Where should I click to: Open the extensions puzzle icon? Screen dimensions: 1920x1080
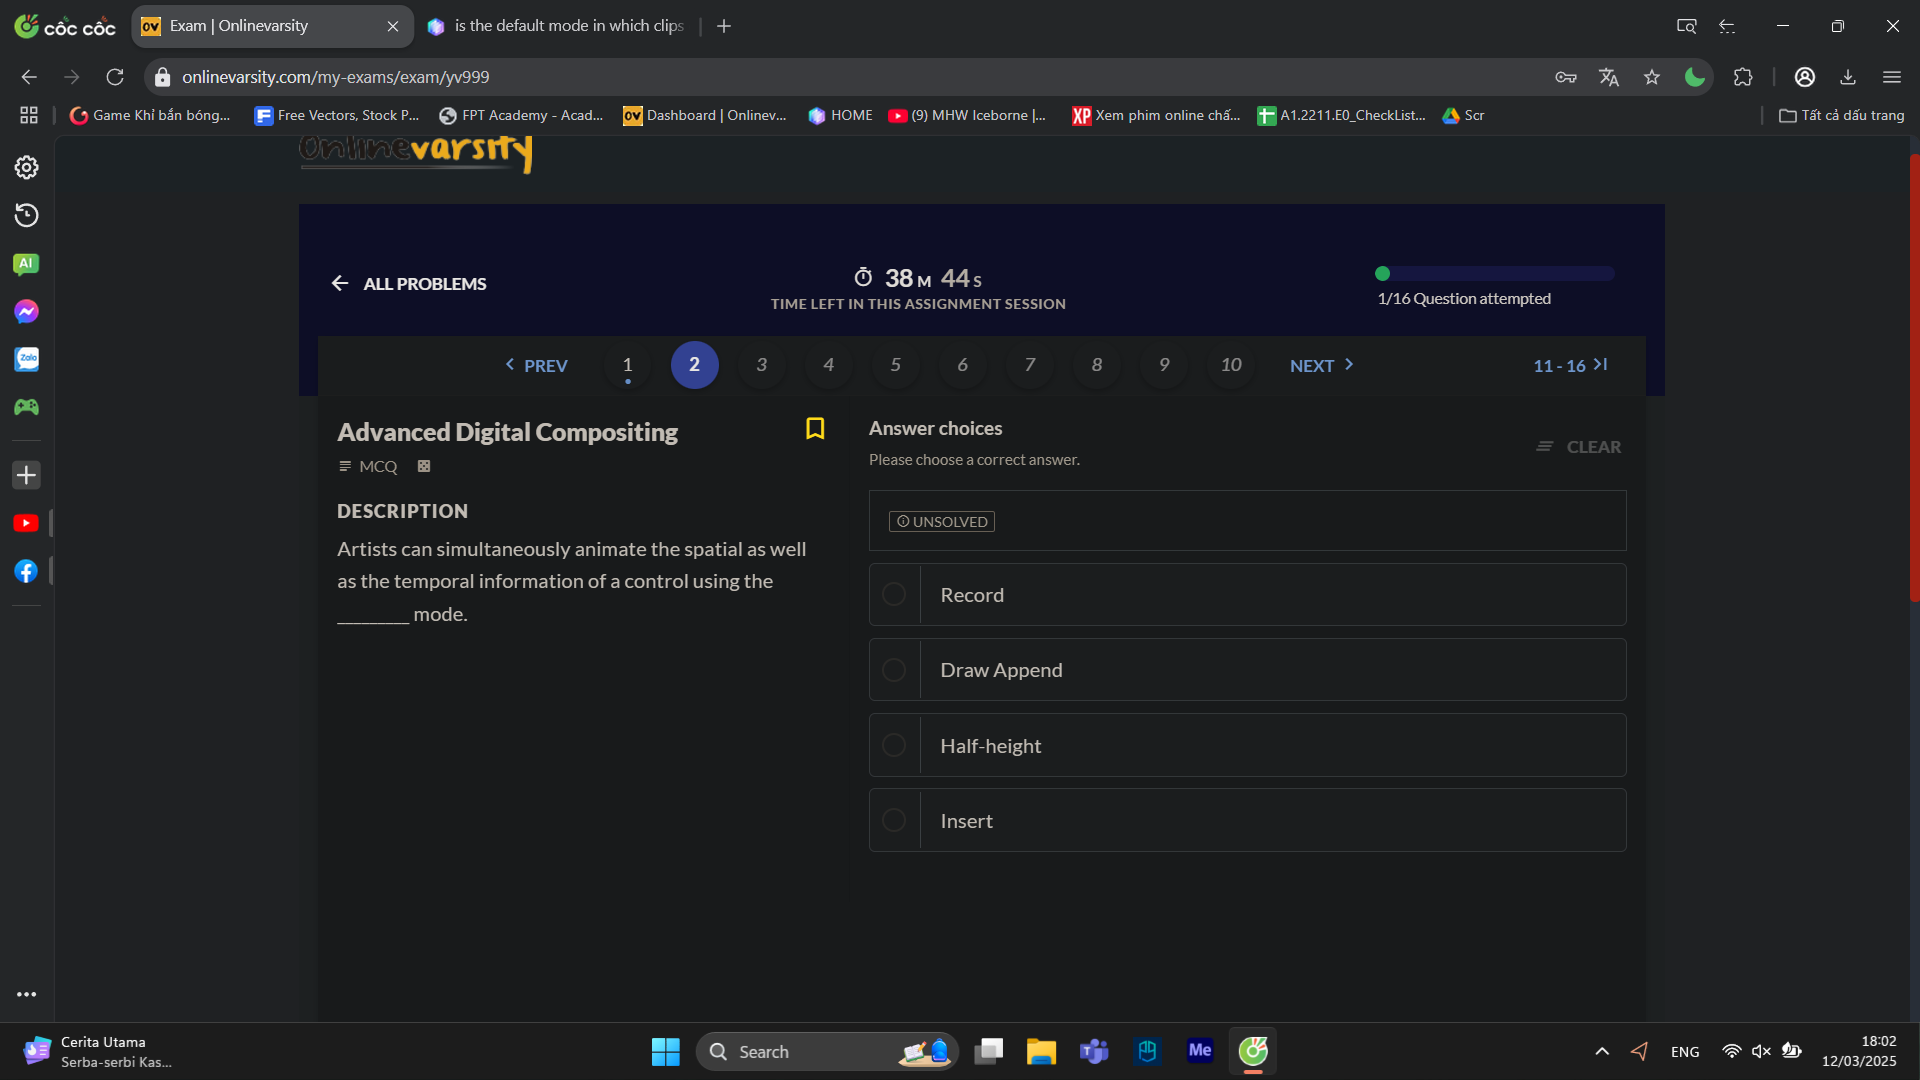point(1743,77)
